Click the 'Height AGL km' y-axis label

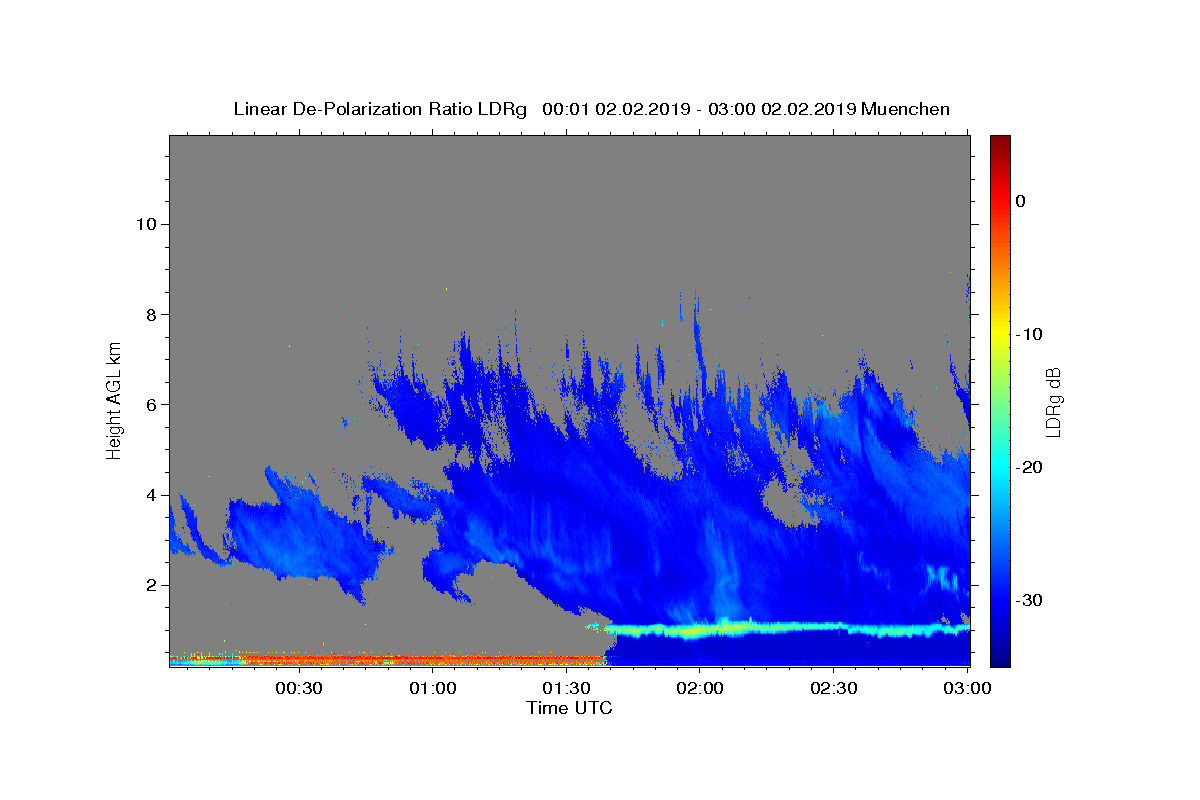tap(115, 399)
